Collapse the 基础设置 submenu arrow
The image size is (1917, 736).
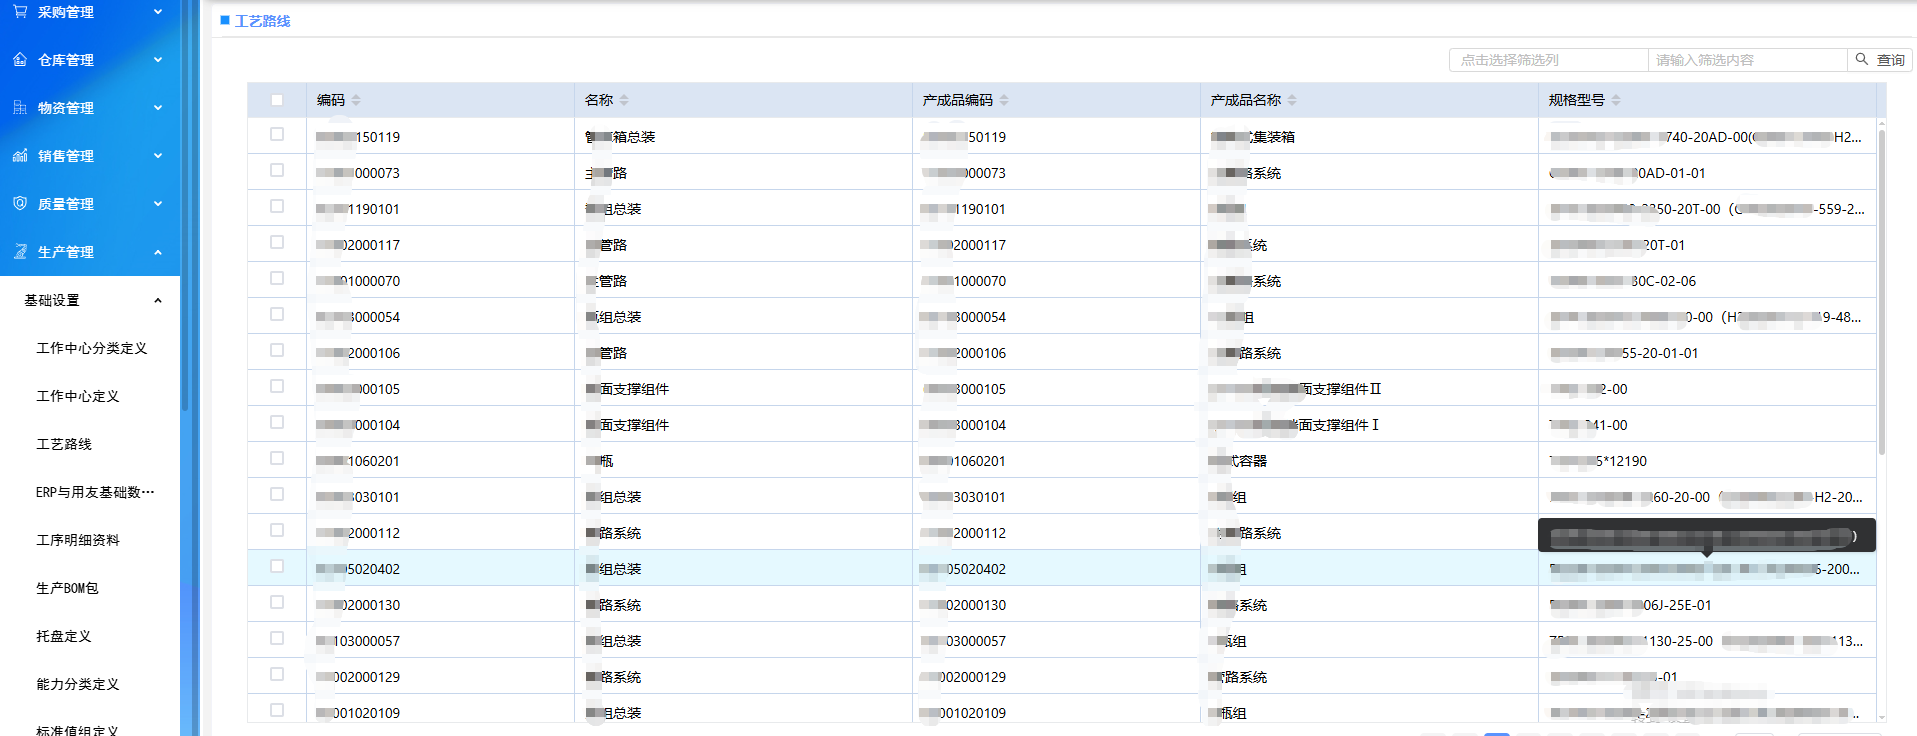tap(158, 300)
